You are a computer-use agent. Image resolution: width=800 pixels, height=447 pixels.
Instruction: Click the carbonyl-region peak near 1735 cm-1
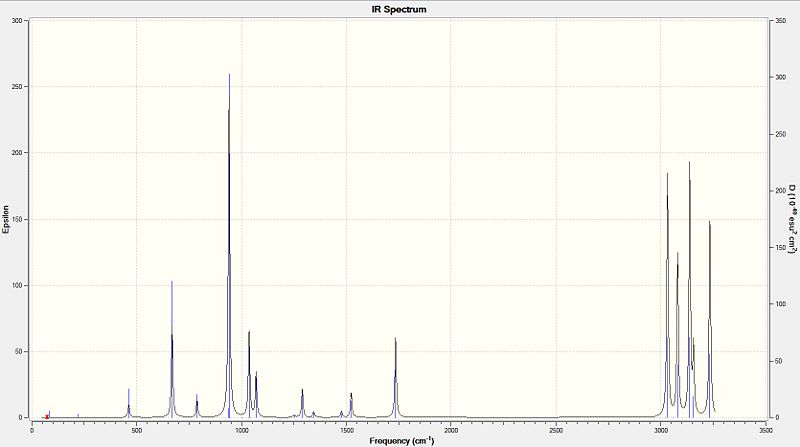click(x=395, y=378)
